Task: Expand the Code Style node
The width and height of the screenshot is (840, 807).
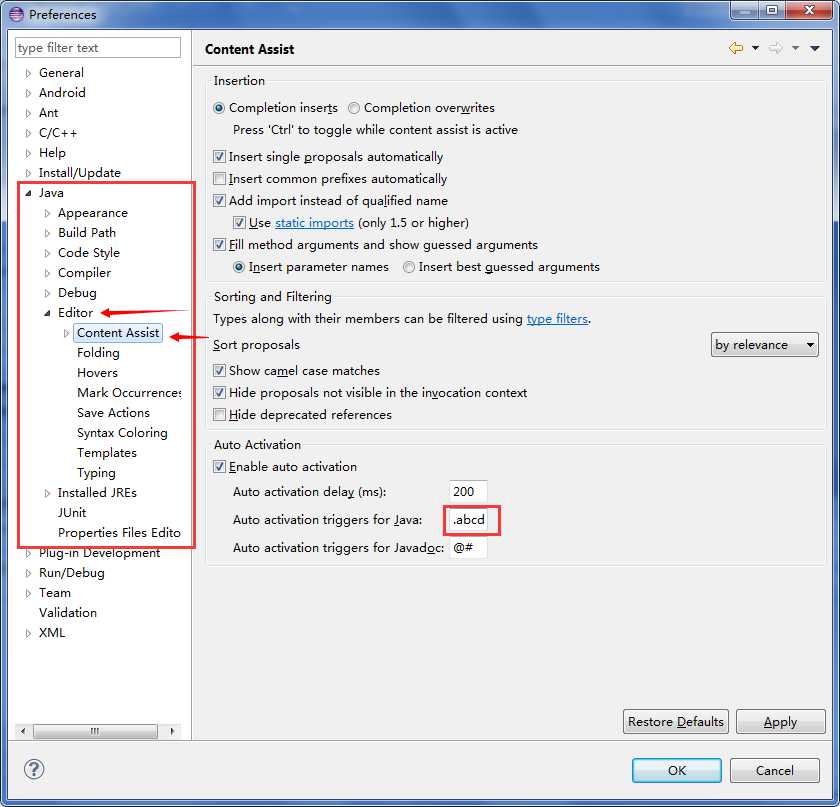Action: point(47,253)
